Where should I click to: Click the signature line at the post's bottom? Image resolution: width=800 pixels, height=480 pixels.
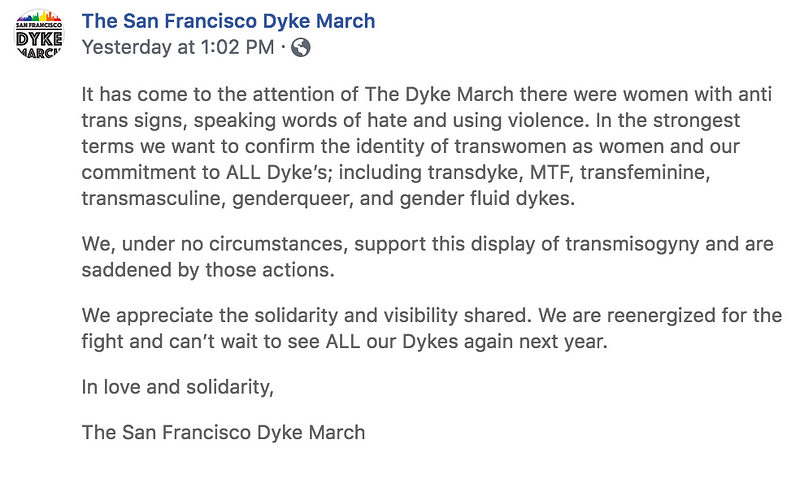coord(223,433)
